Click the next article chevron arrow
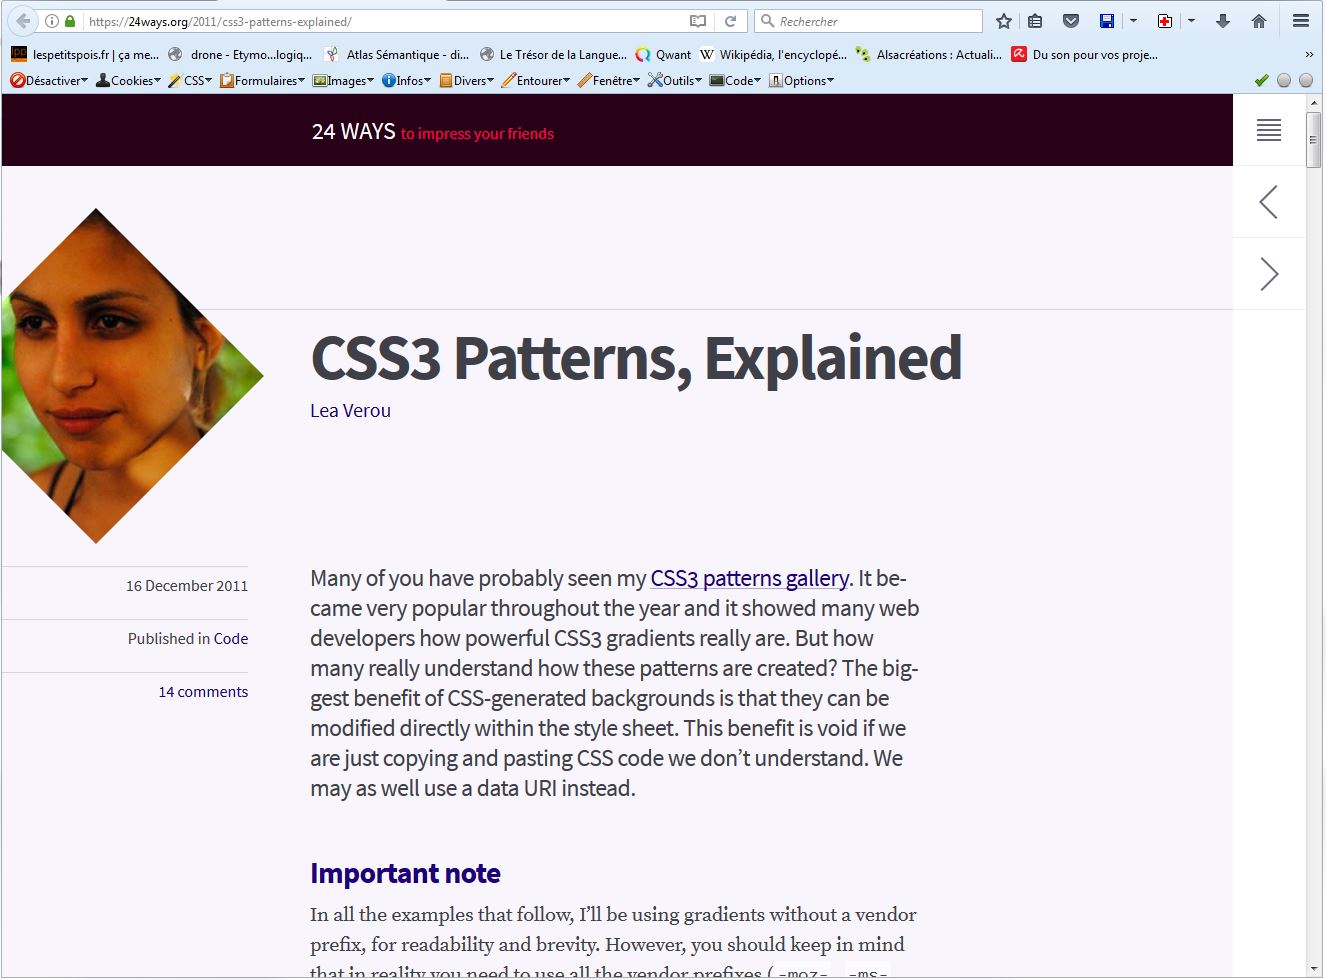 click(1268, 273)
